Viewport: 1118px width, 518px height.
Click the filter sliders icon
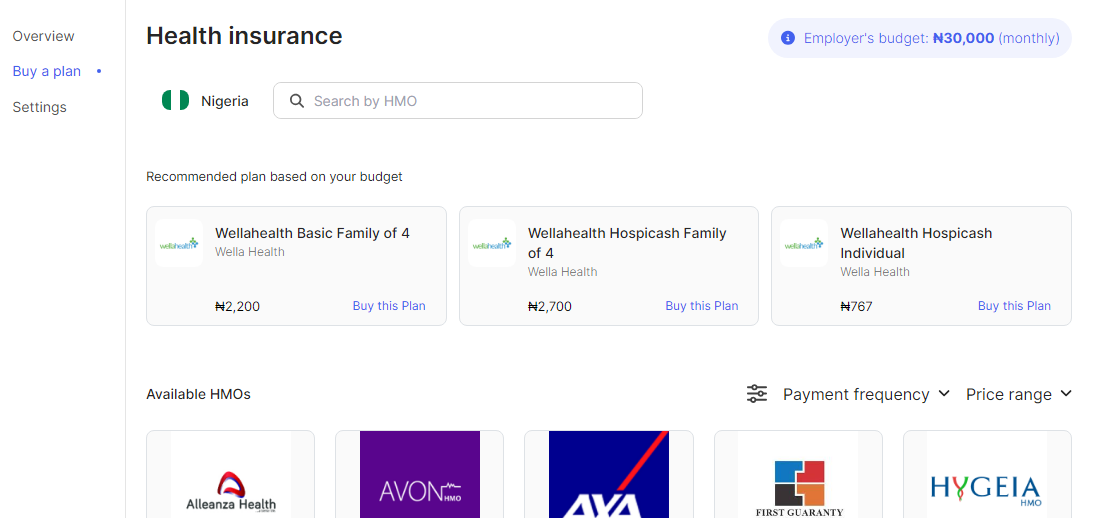coord(757,394)
